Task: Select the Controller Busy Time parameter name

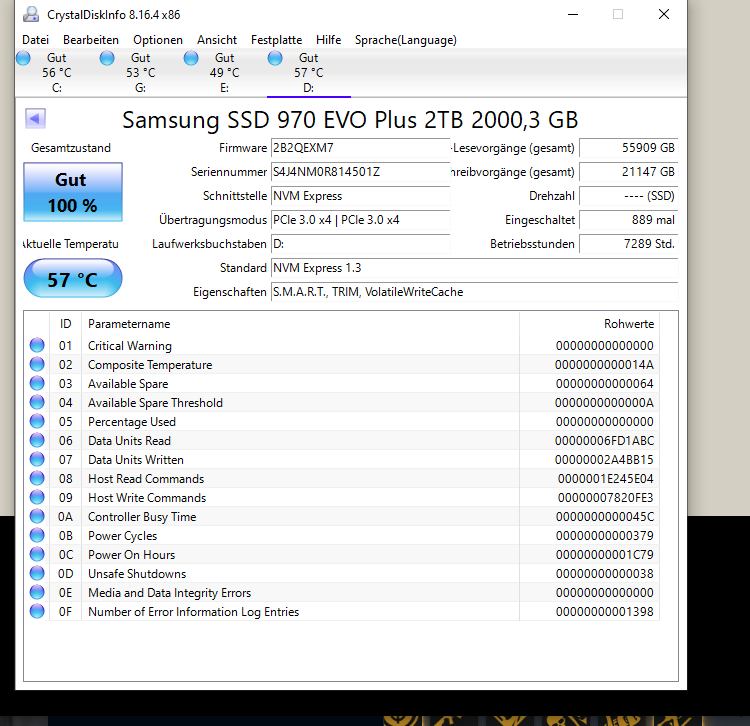Action: 142,517
